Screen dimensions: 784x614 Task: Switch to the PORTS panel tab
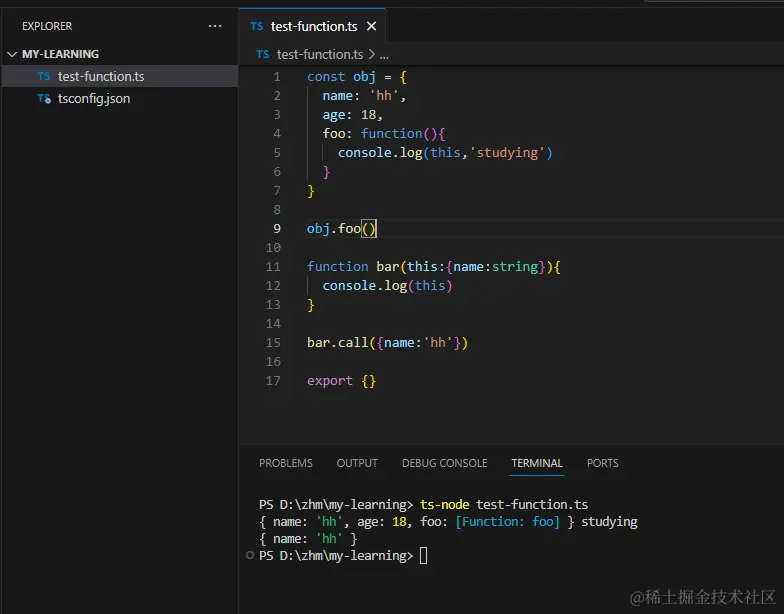click(x=602, y=463)
